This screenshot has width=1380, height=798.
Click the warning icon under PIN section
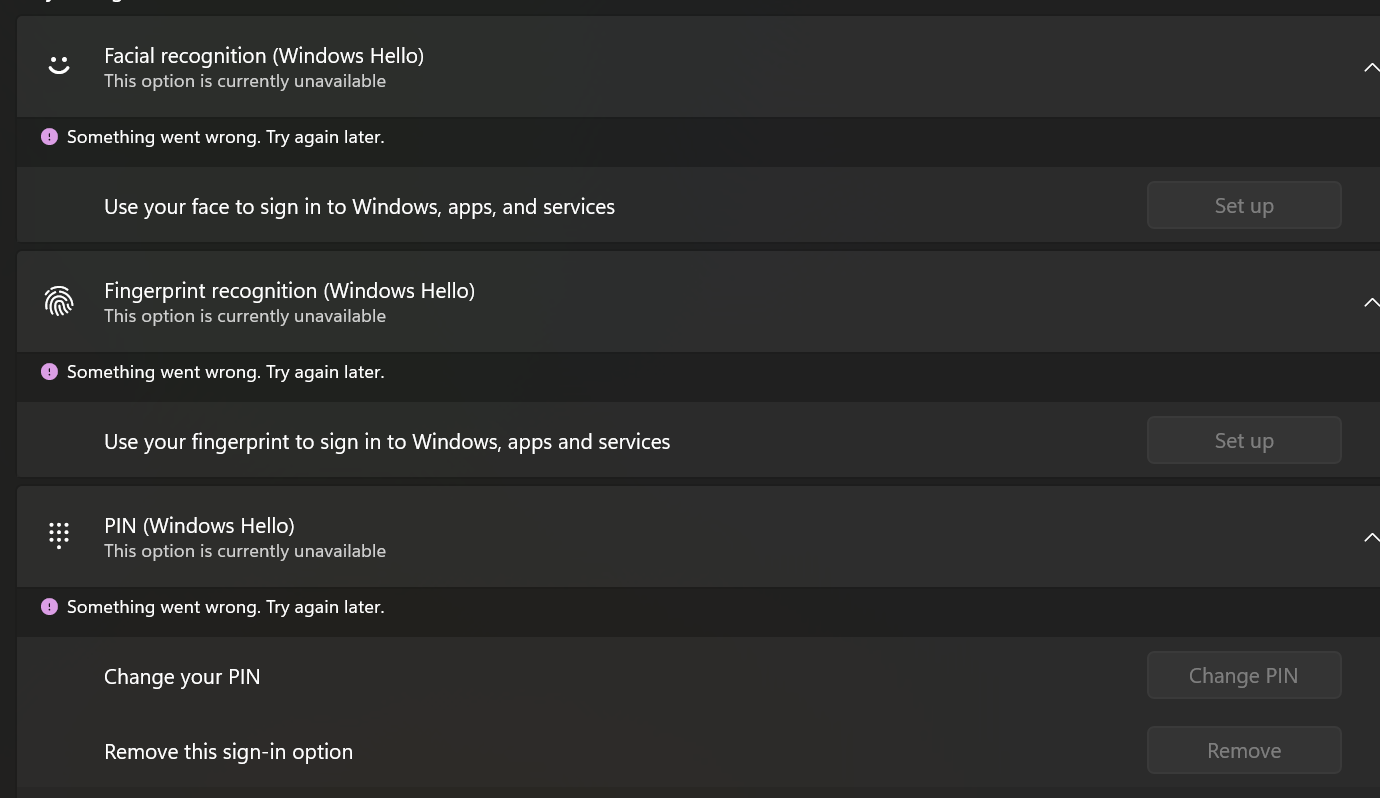pyautogui.click(x=49, y=607)
